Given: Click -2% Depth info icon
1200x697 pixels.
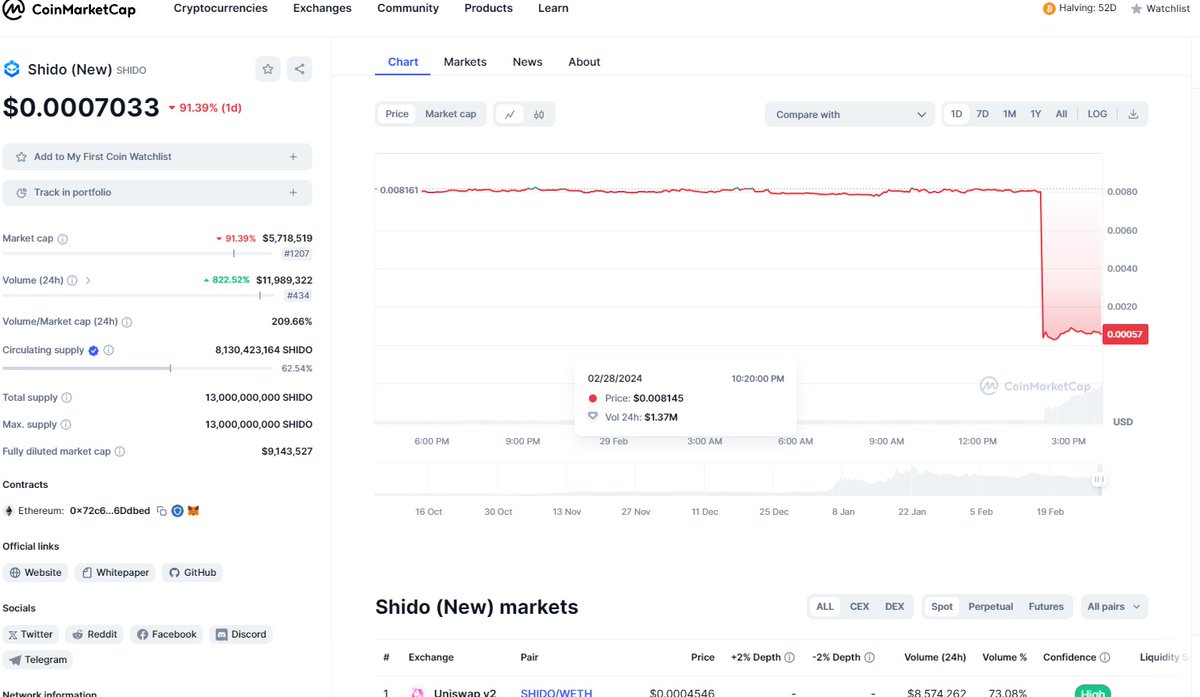Looking at the screenshot, I should tap(869, 658).
